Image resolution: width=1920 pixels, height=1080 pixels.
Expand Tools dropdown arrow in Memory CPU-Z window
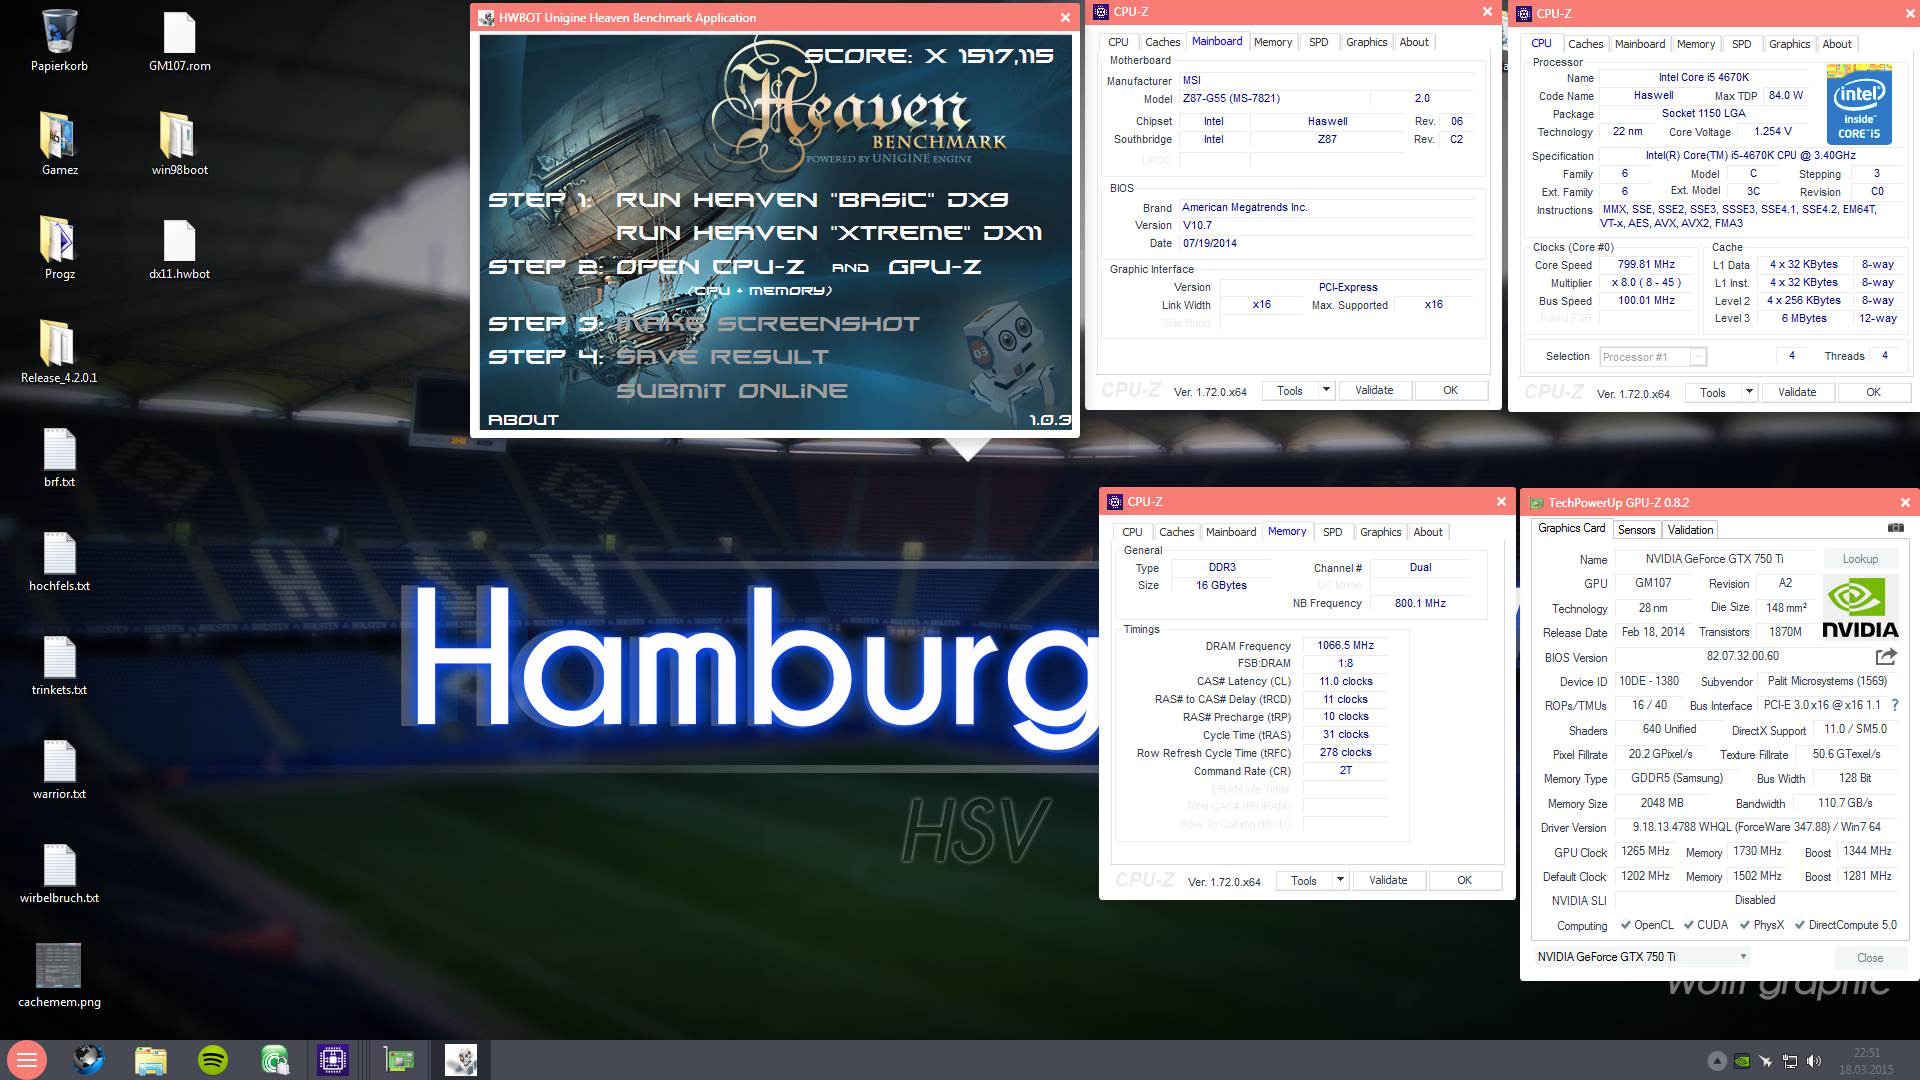1340,880
